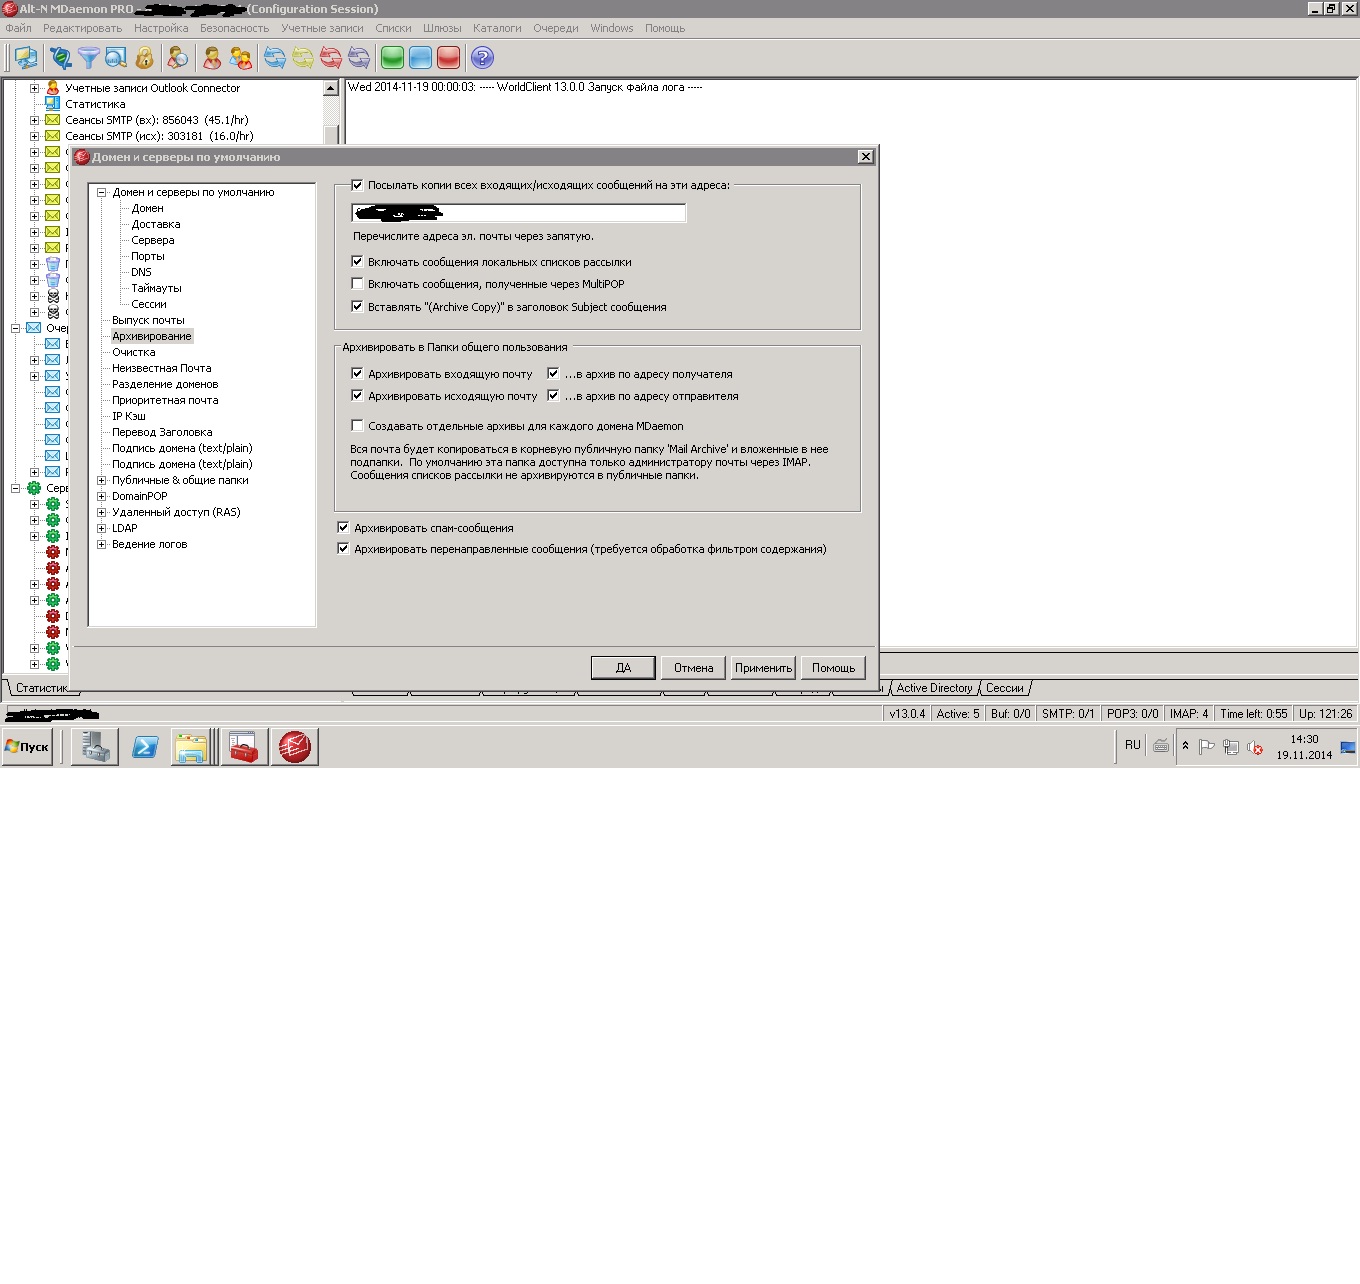
Task: Click the magnifier chart toolbar icon
Action: 116,58
